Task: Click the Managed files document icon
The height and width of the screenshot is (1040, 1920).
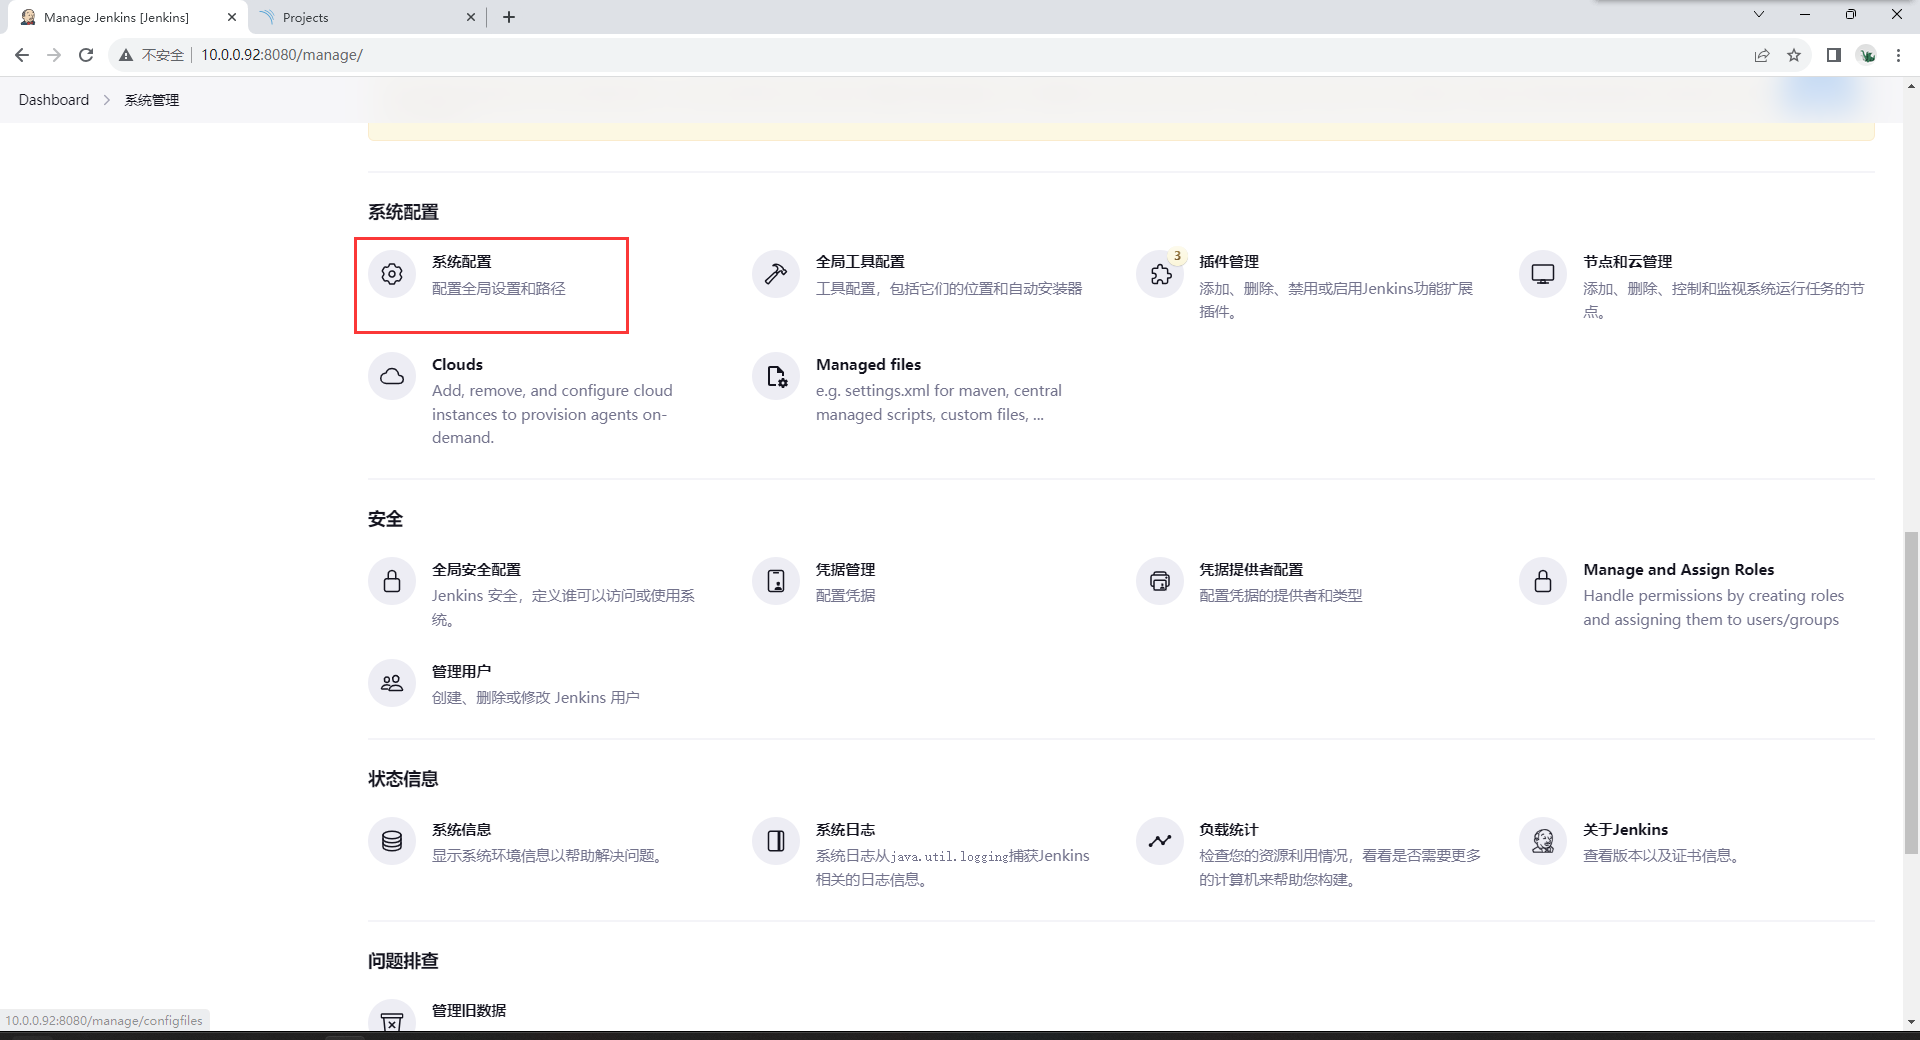Action: [x=776, y=377]
